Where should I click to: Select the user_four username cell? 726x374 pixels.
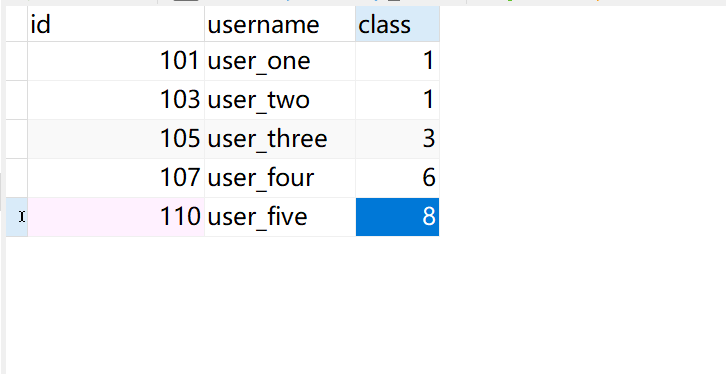tap(280, 178)
